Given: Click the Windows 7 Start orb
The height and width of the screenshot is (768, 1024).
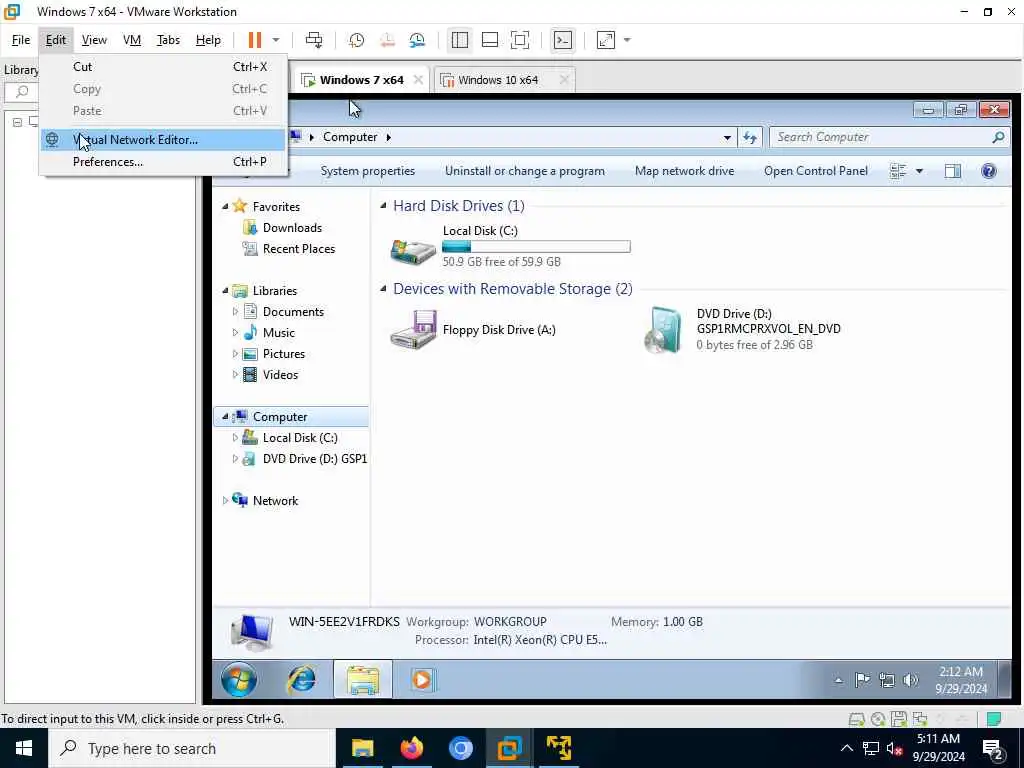Looking at the screenshot, I should click(x=239, y=680).
